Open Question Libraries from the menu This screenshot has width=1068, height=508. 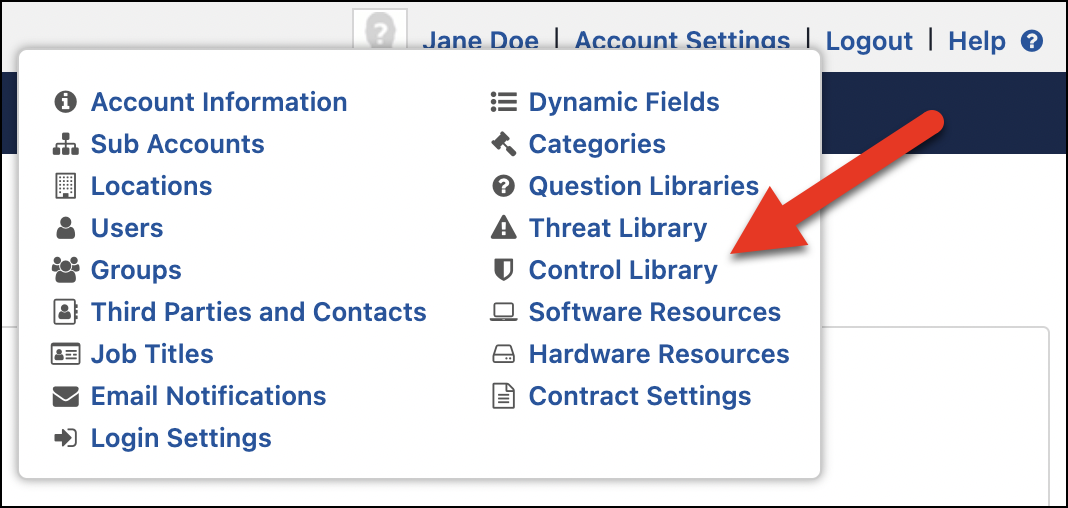pyautogui.click(x=644, y=186)
